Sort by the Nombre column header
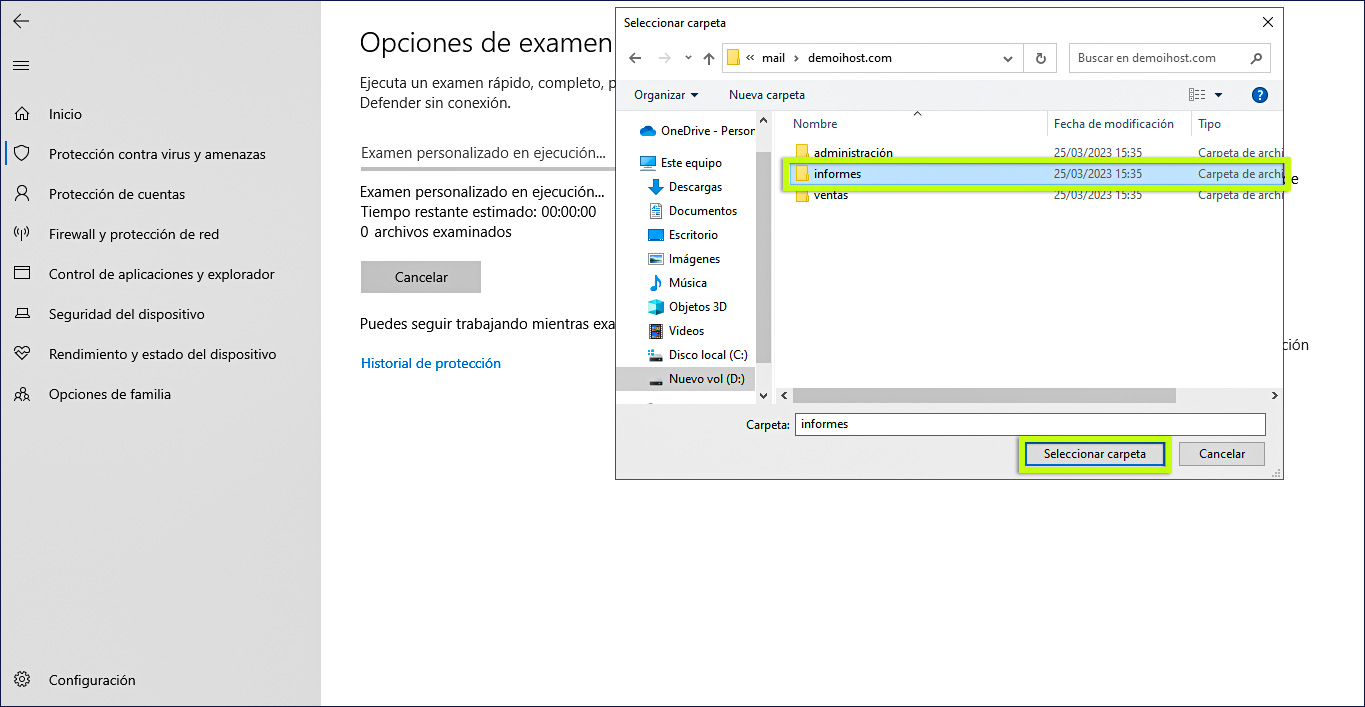 (x=815, y=124)
